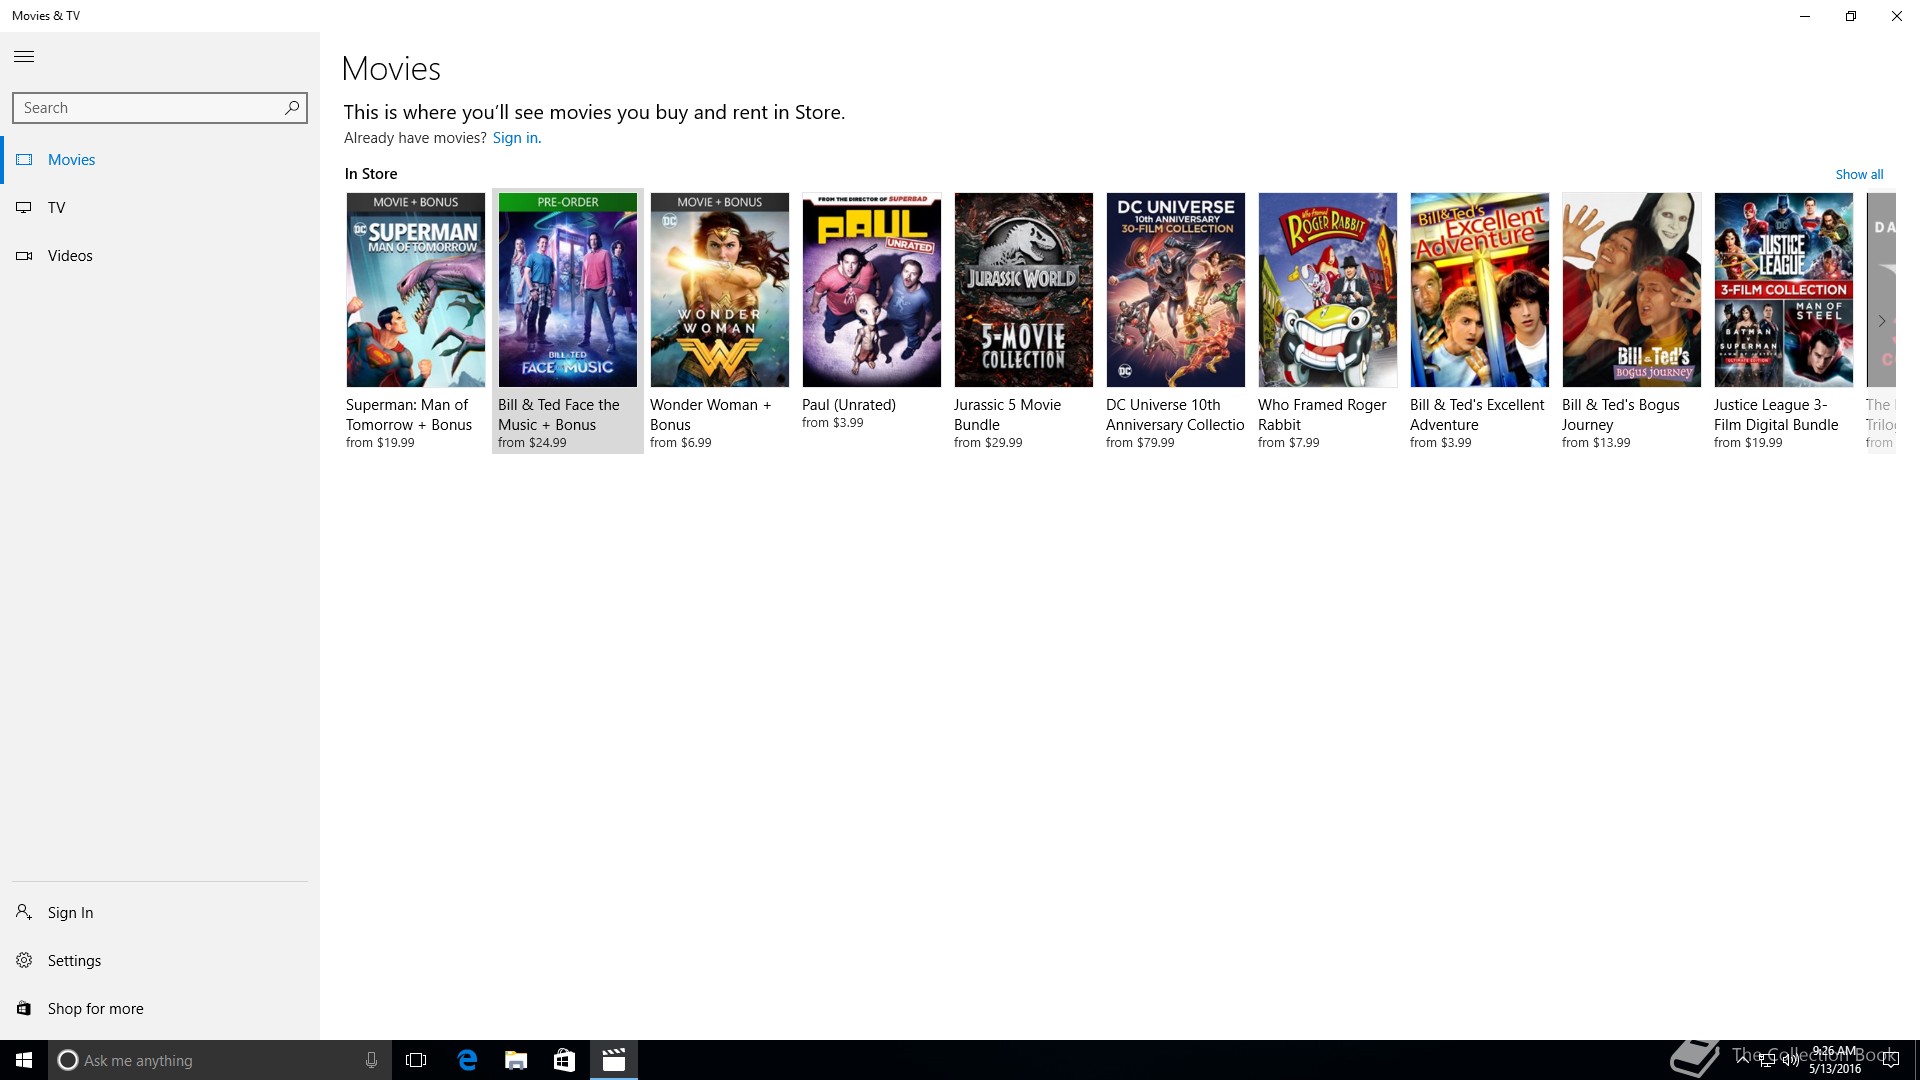This screenshot has width=1920, height=1080.
Task: Expand next movies with right chevron
Action: point(1881,321)
